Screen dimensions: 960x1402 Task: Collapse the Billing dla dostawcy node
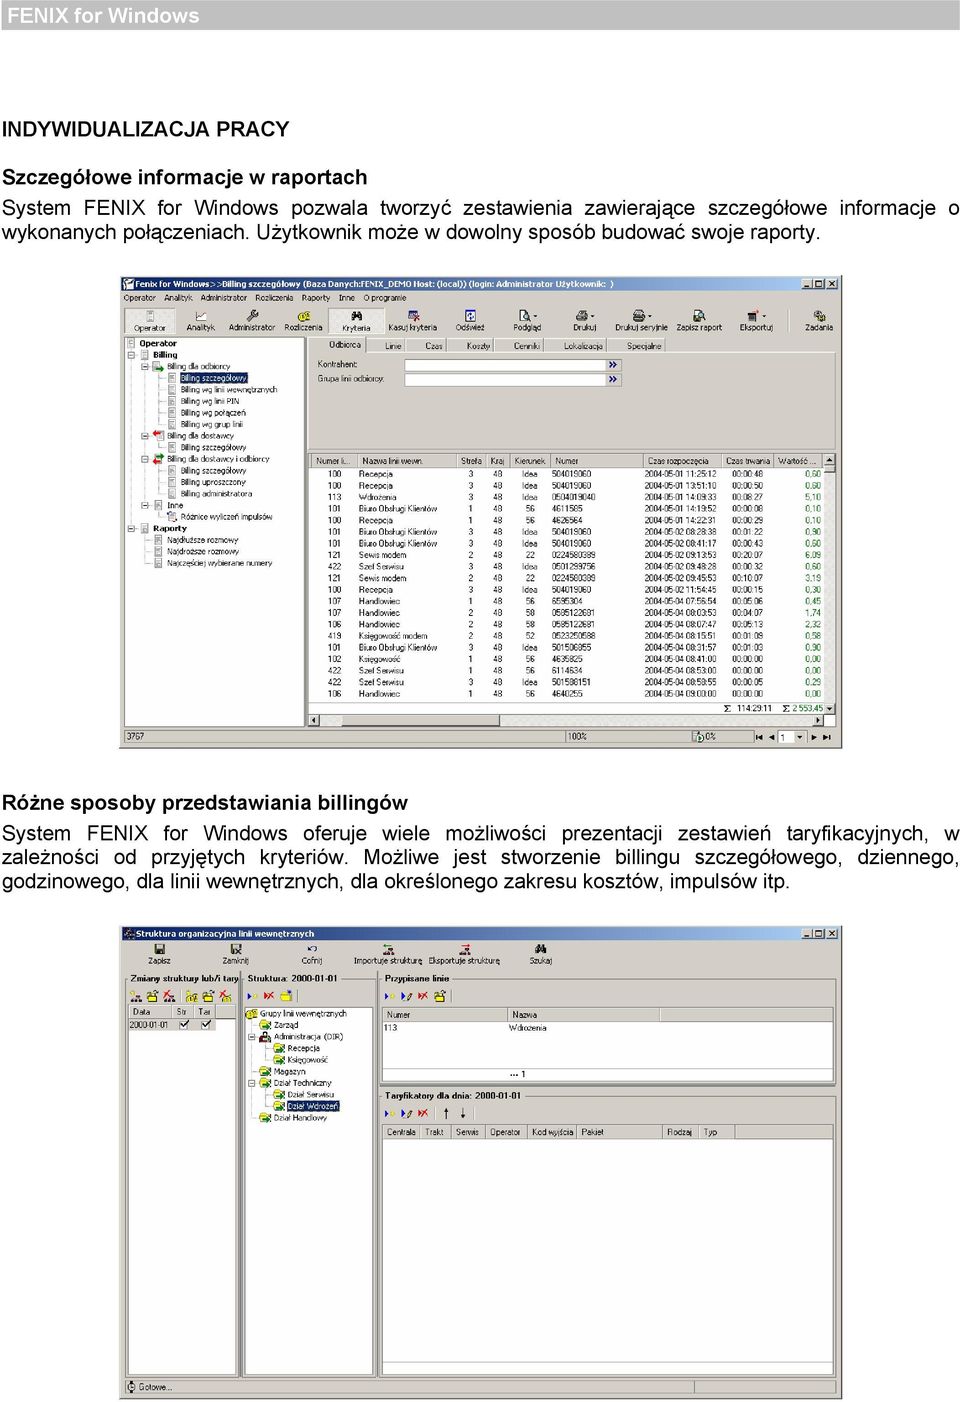pos(145,436)
